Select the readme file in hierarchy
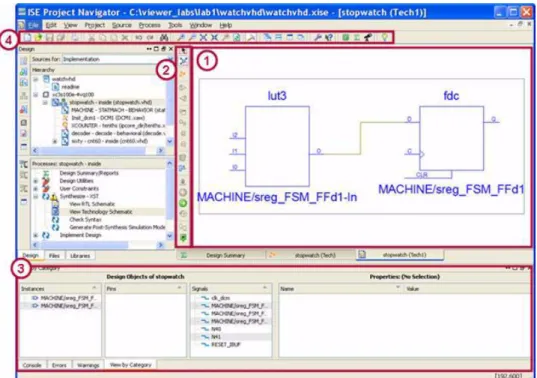Viewport: 537px width, 378px height. point(70,87)
